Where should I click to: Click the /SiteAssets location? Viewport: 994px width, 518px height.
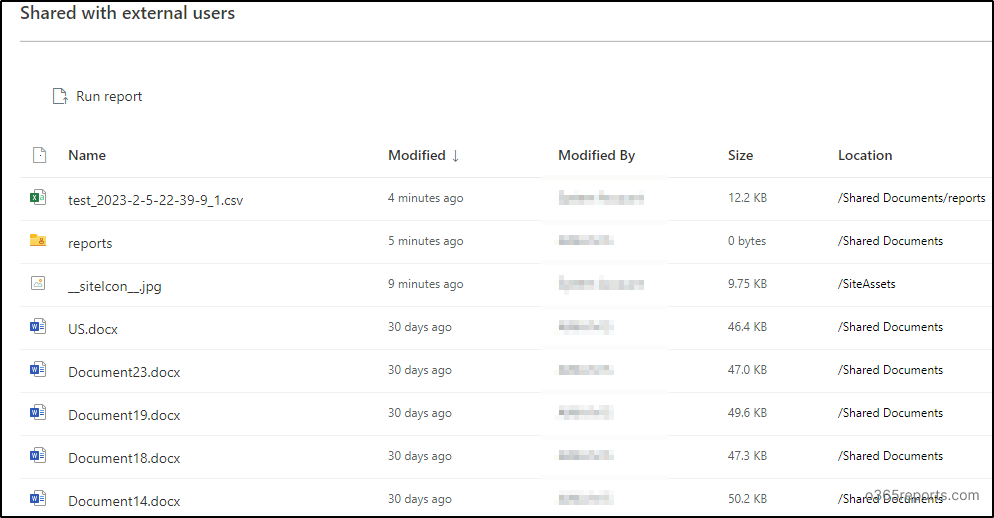pos(867,284)
